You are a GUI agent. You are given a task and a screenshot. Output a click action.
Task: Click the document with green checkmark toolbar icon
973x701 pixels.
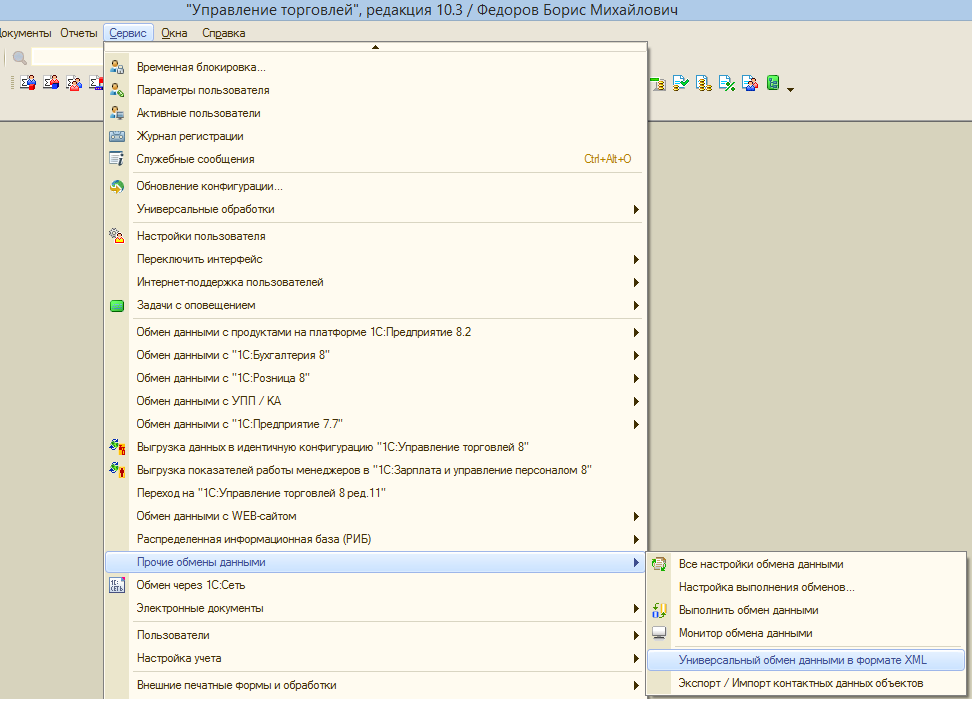(681, 83)
